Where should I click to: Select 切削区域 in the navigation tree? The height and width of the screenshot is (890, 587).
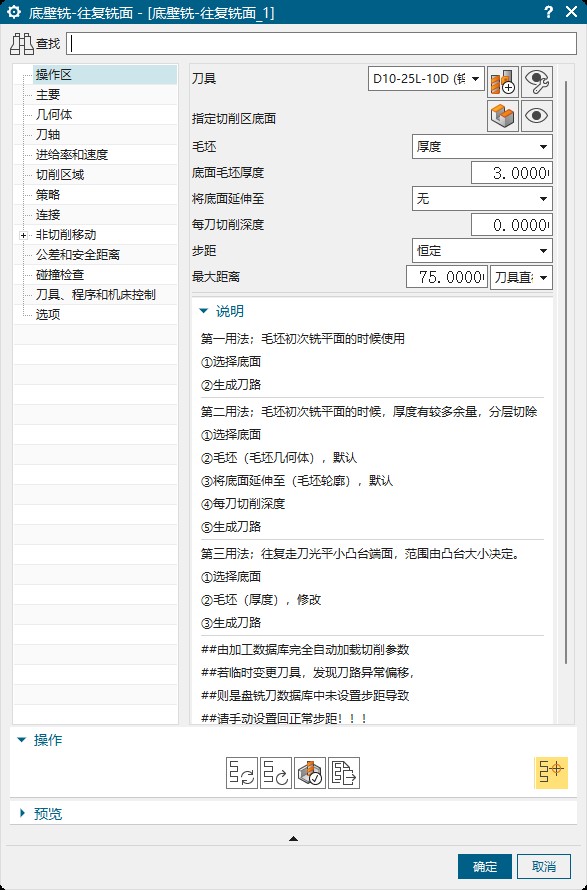coord(60,174)
